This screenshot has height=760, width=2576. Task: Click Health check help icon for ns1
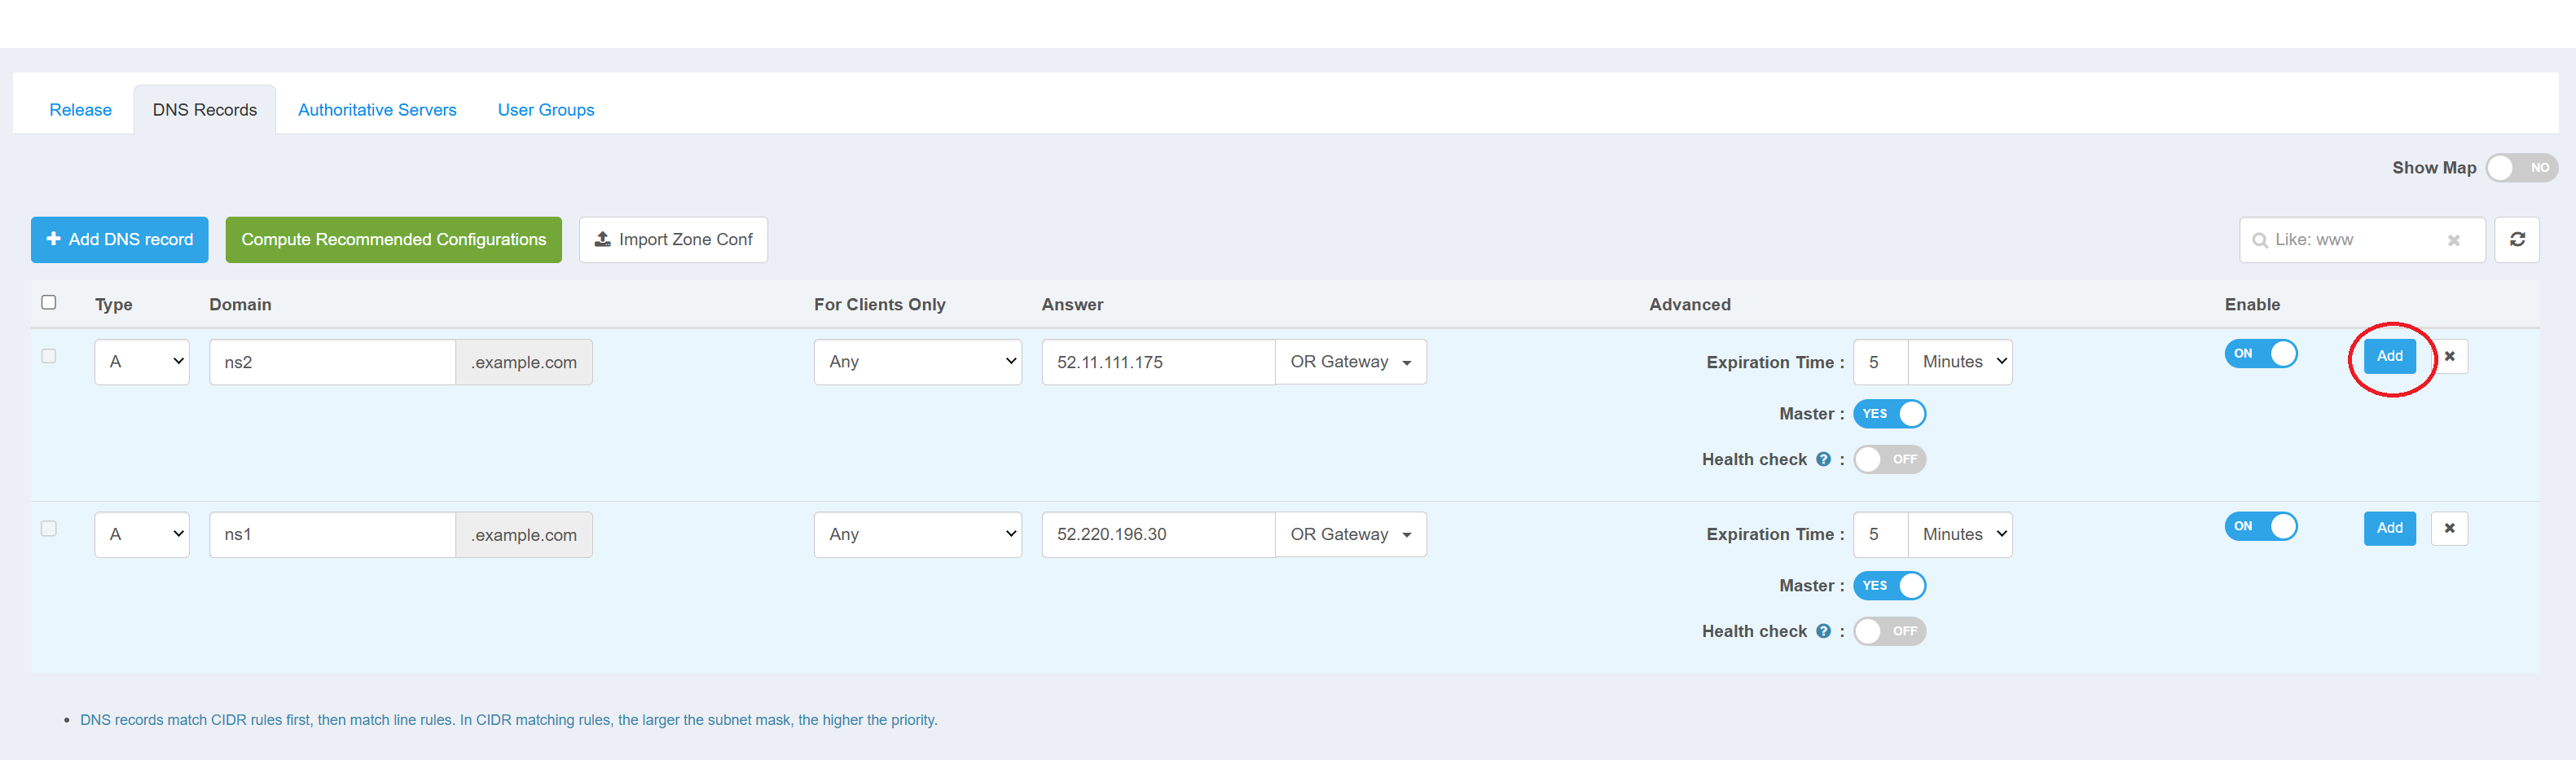pyautogui.click(x=1823, y=632)
